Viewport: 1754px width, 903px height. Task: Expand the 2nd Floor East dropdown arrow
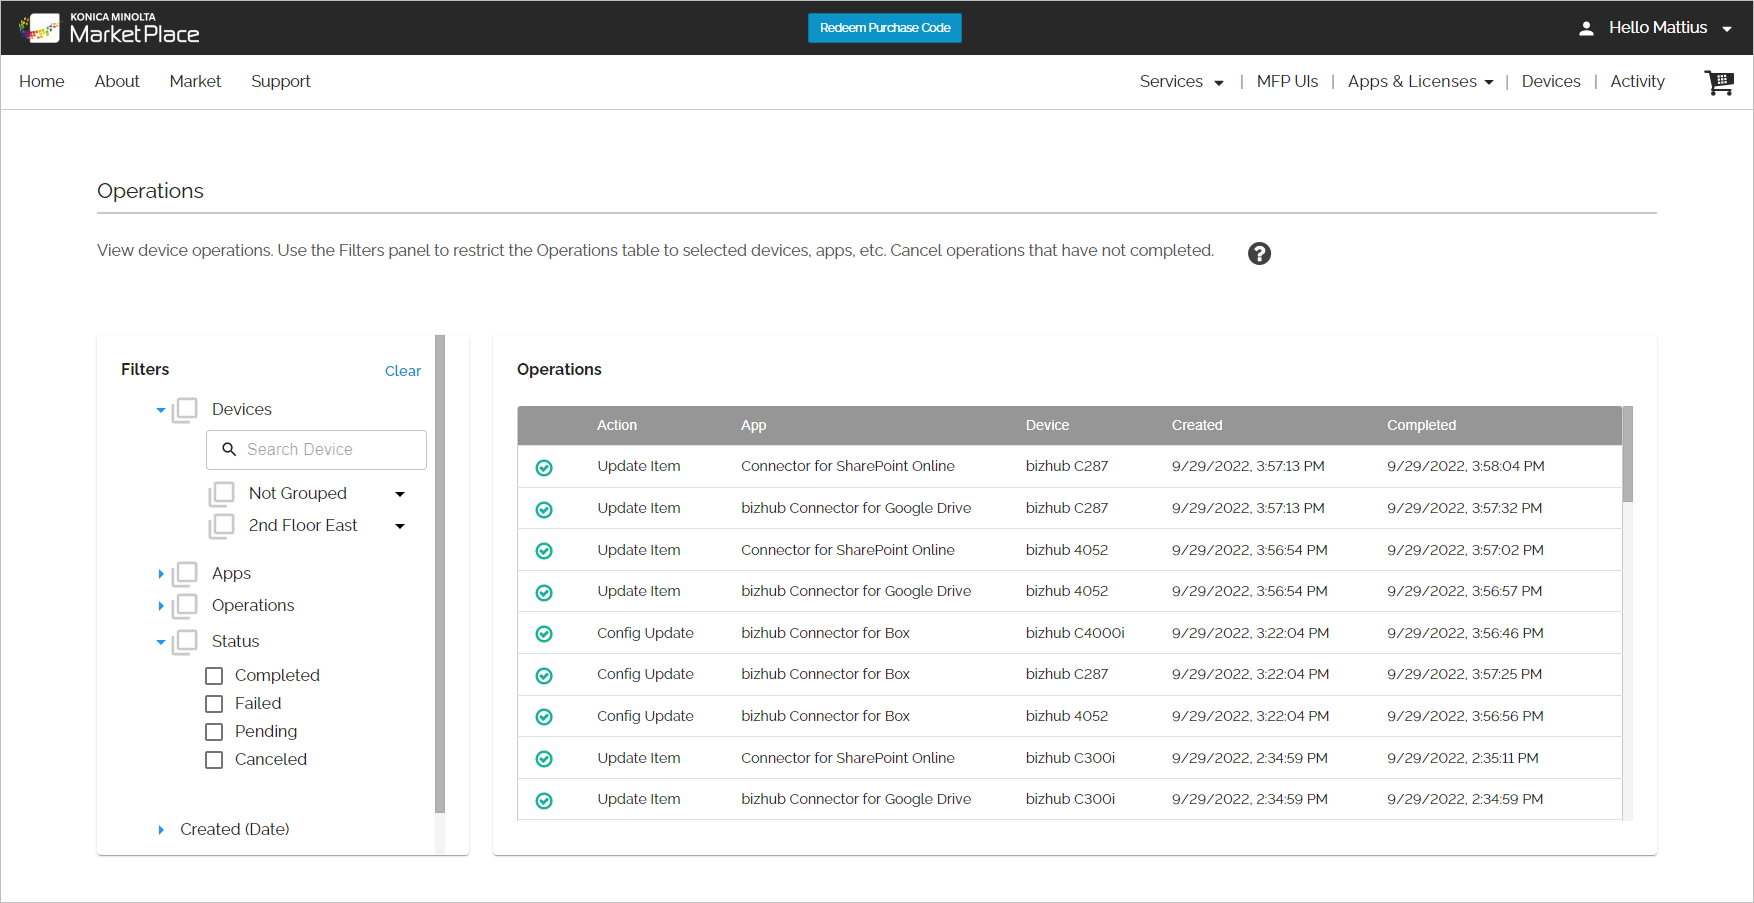(x=400, y=526)
